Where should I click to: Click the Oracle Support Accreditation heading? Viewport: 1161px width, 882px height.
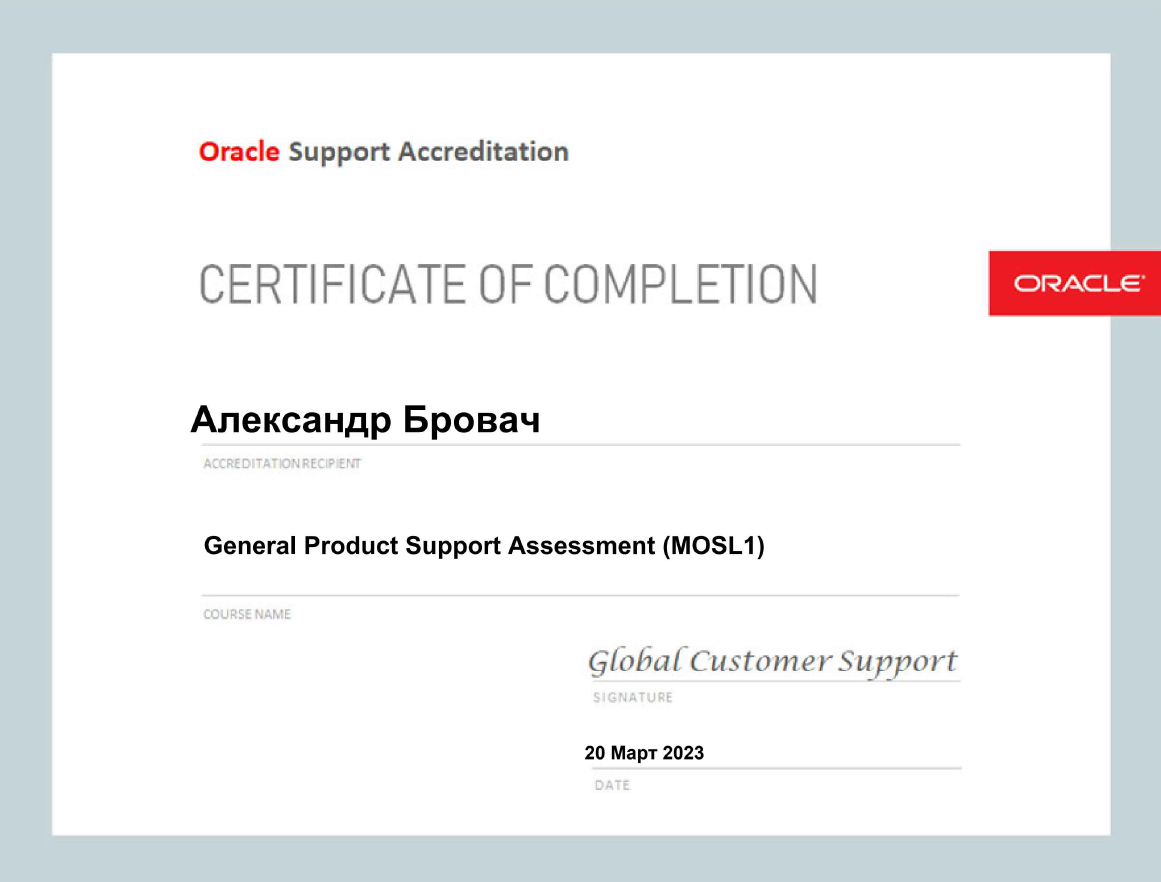[383, 151]
